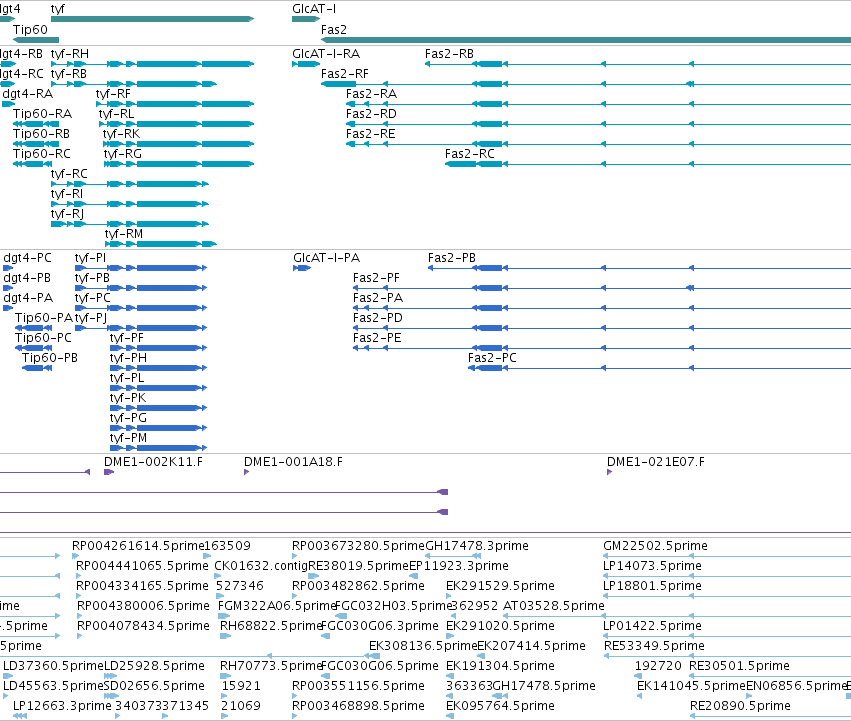Select the Fas2 gene bar

click(586, 40)
